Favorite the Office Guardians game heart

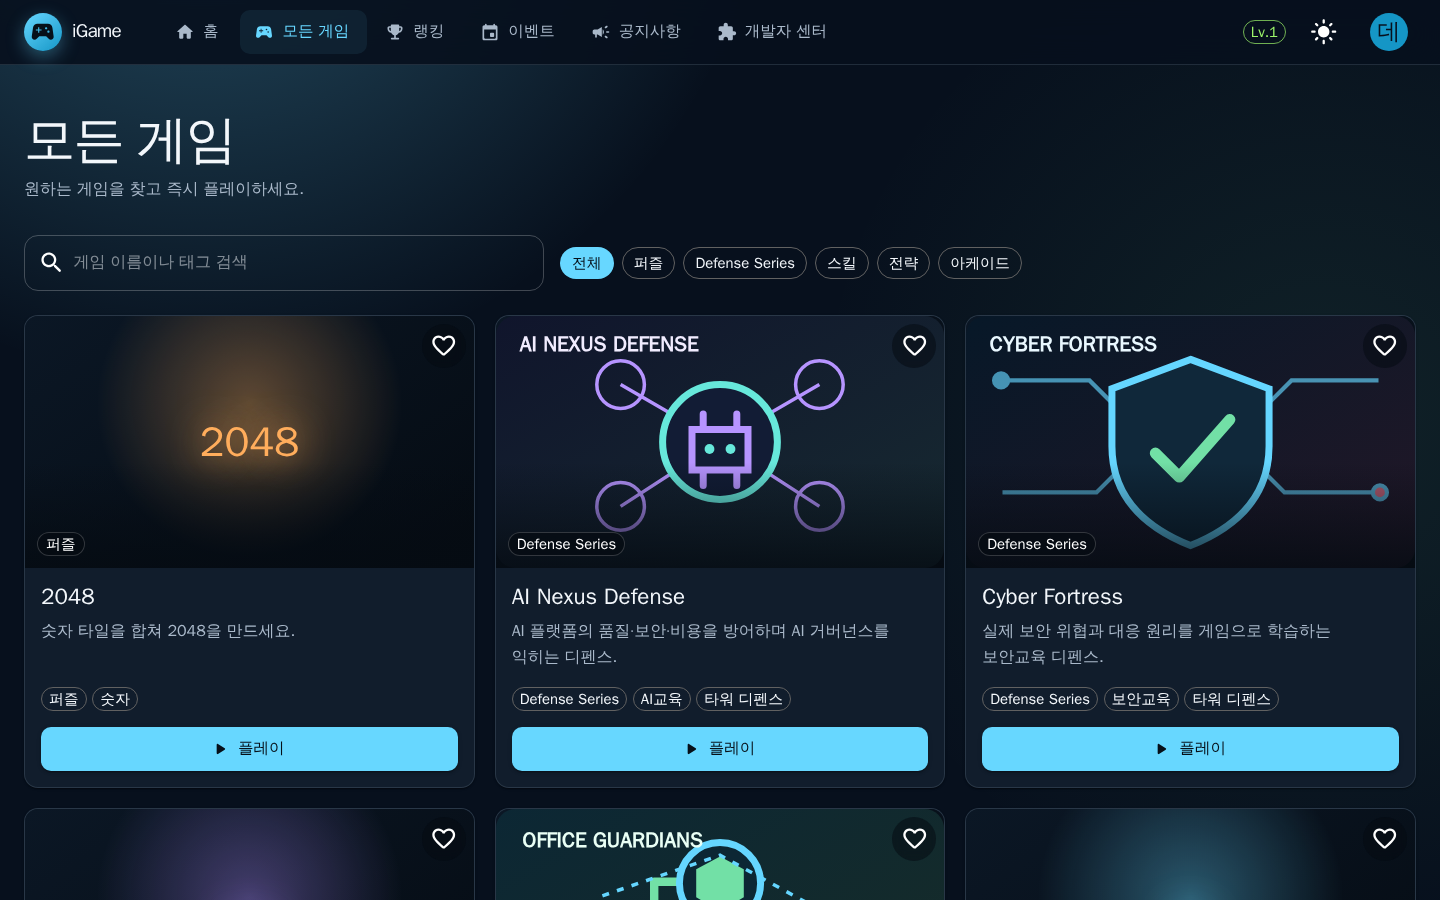pyautogui.click(x=914, y=838)
